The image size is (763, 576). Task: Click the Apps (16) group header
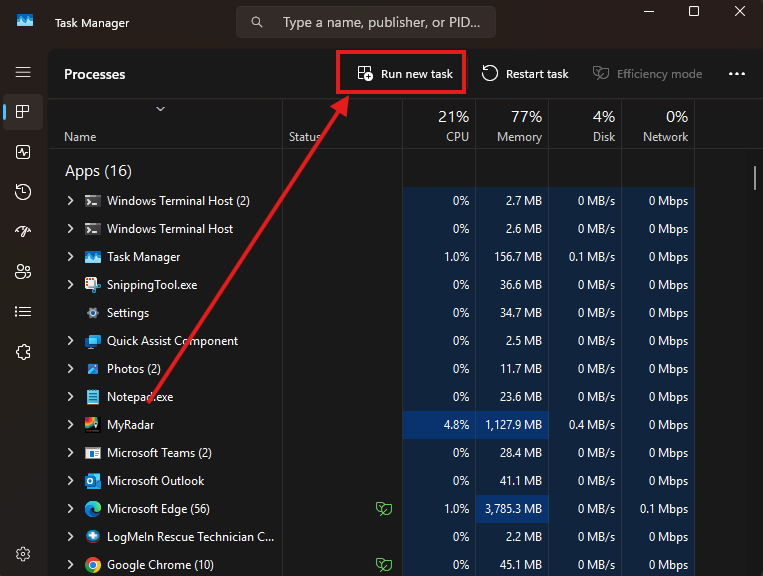coord(98,171)
